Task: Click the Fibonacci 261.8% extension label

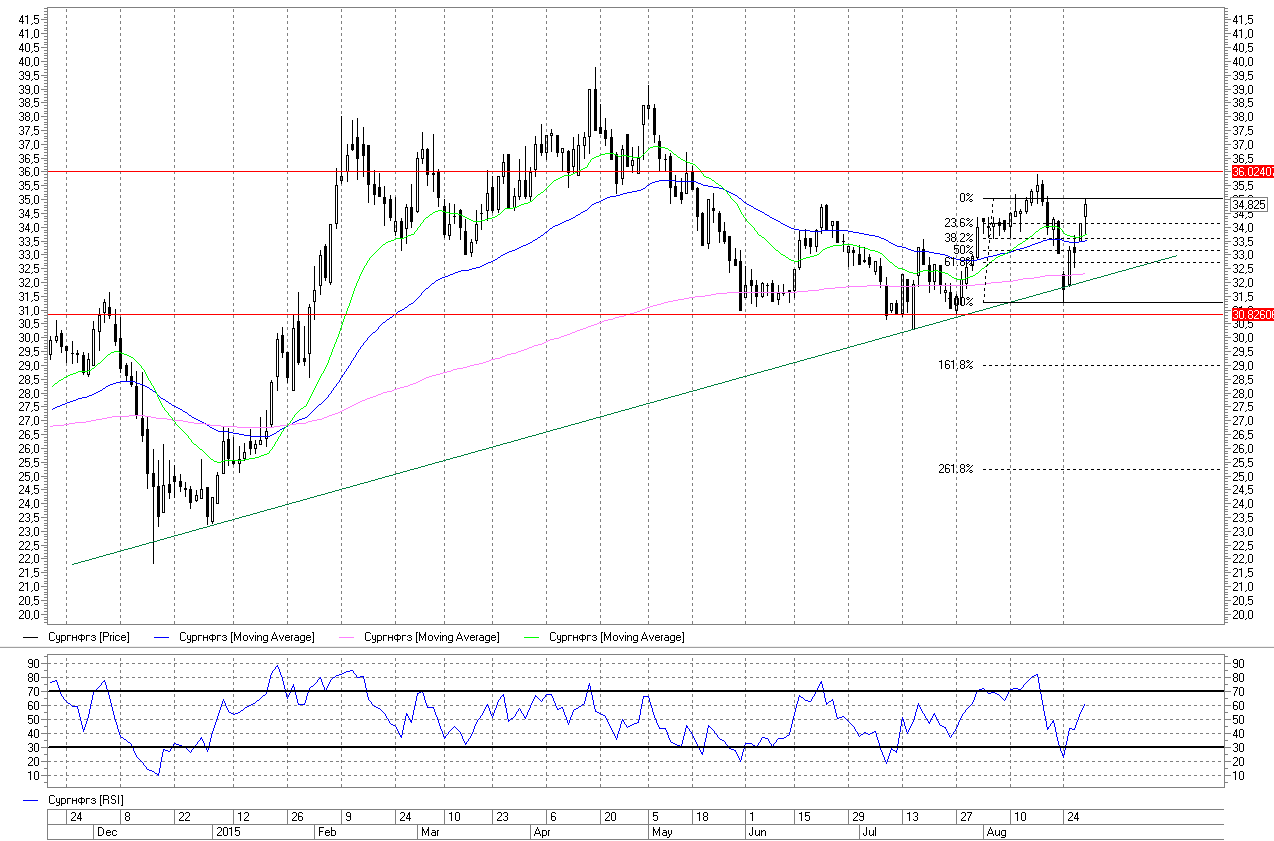Action: 955,469
